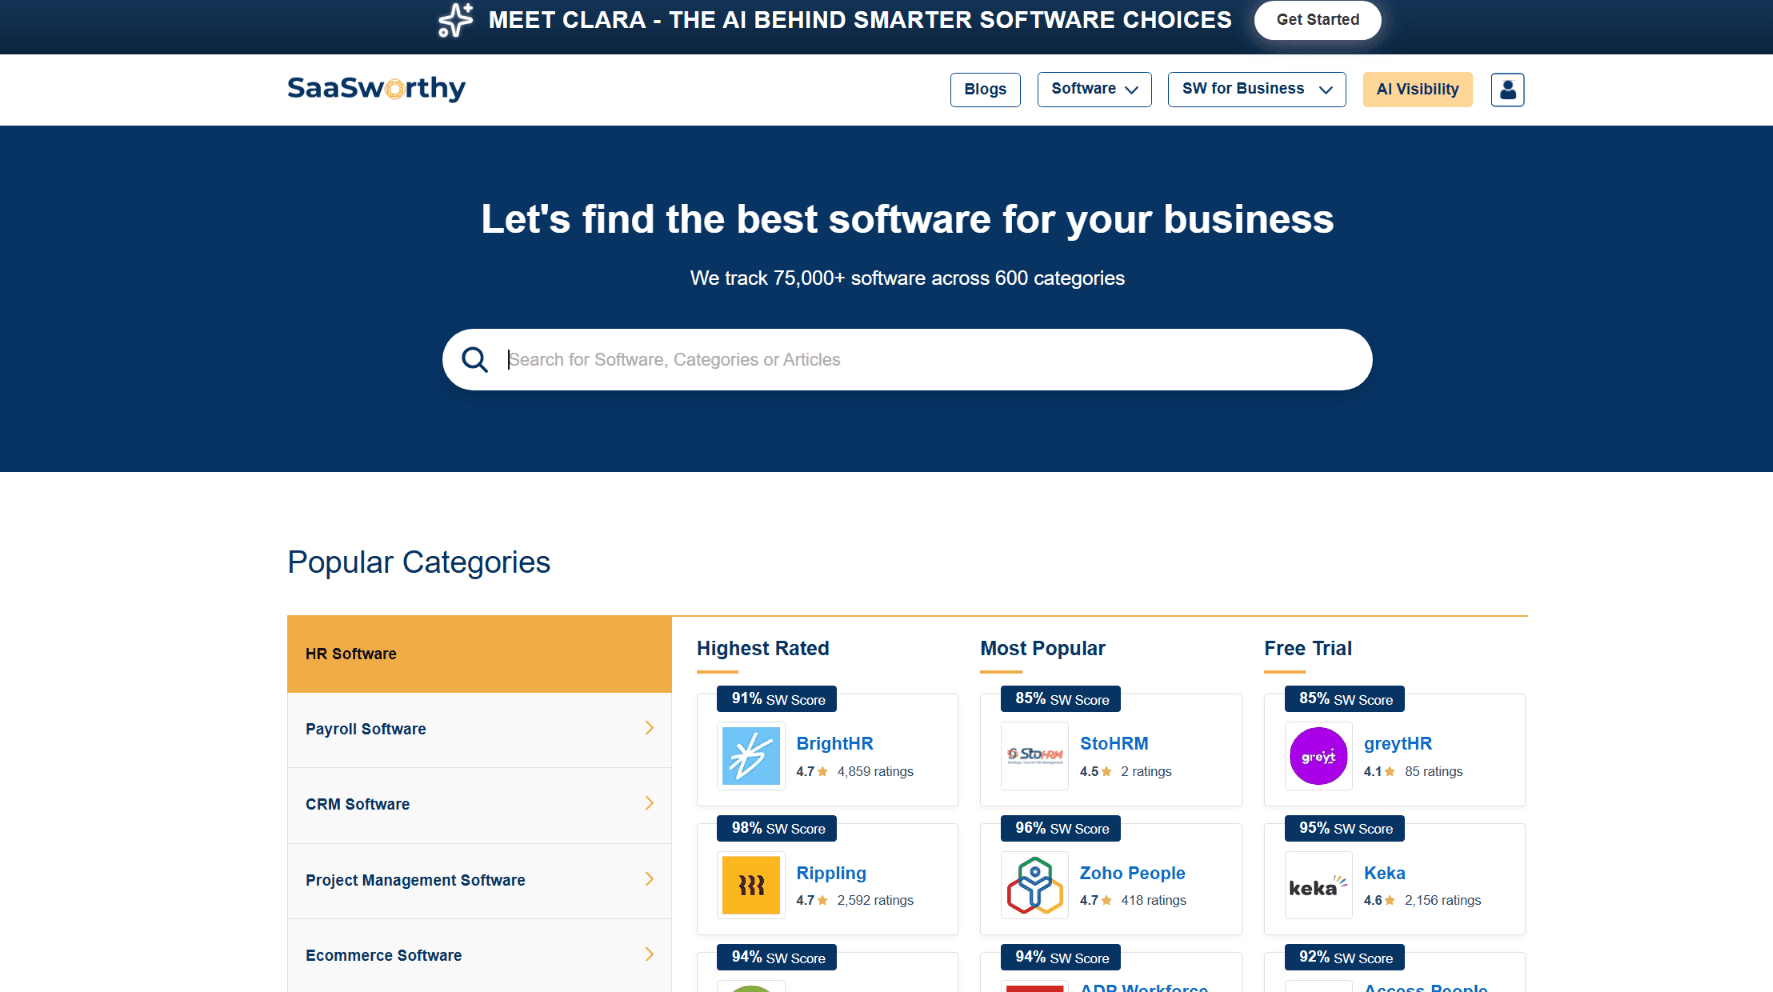Select Project Management Software category
The image size is (1773, 992).
pyautogui.click(x=479, y=880)
